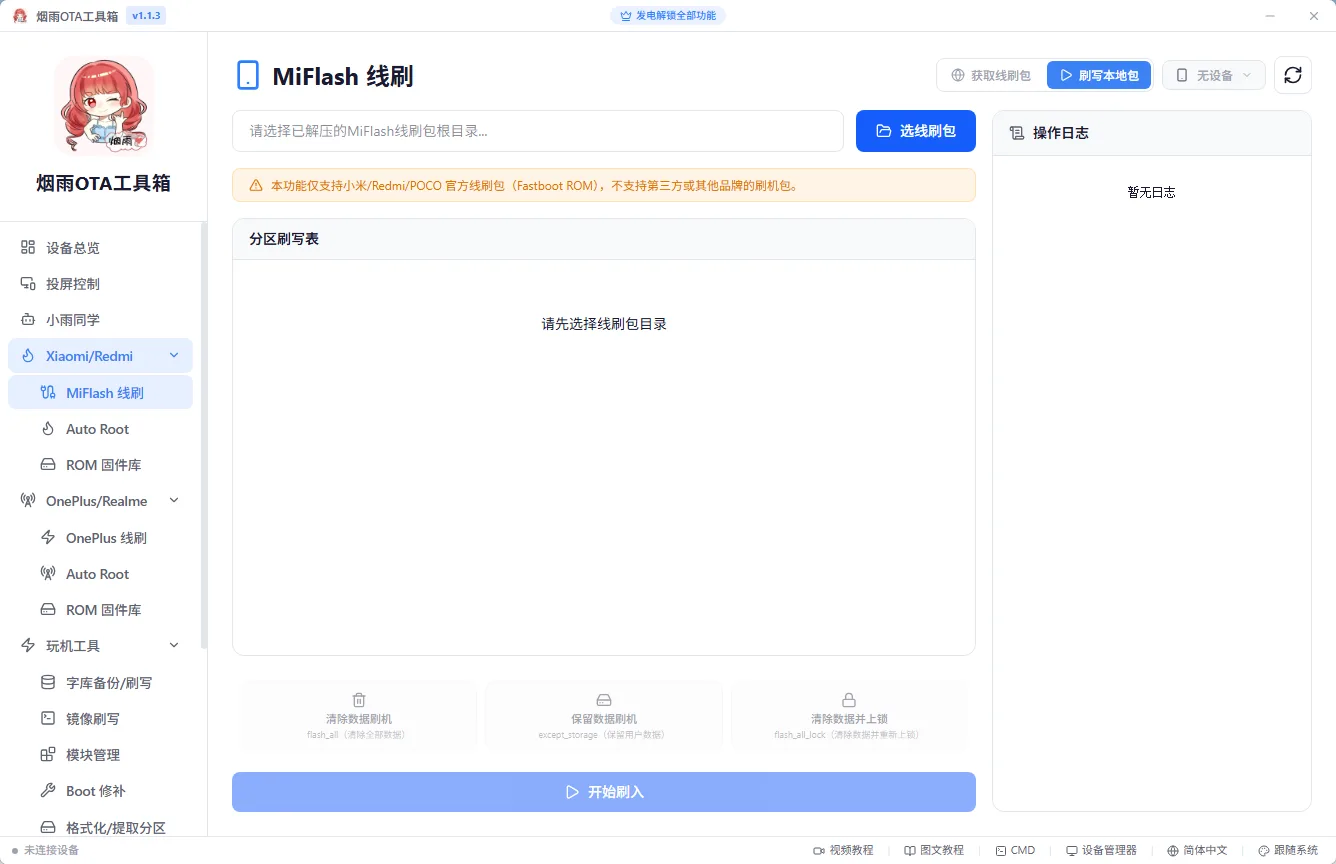This screenshot has height=864, width=1336.
Task: Collapse the OnePlus/Realme group chevron
Action: click(174, 501)
